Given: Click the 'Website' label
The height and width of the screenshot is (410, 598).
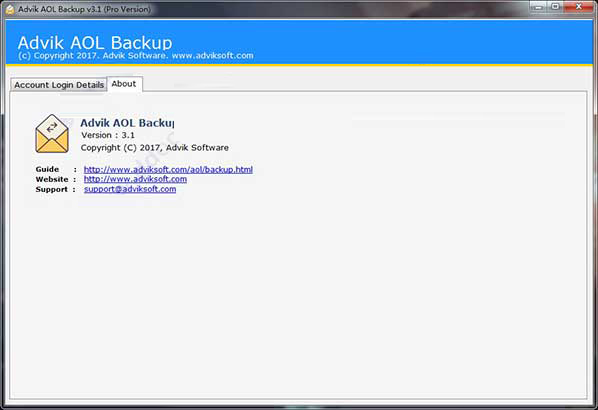Looking at the screenshot, I should point(52,179).
